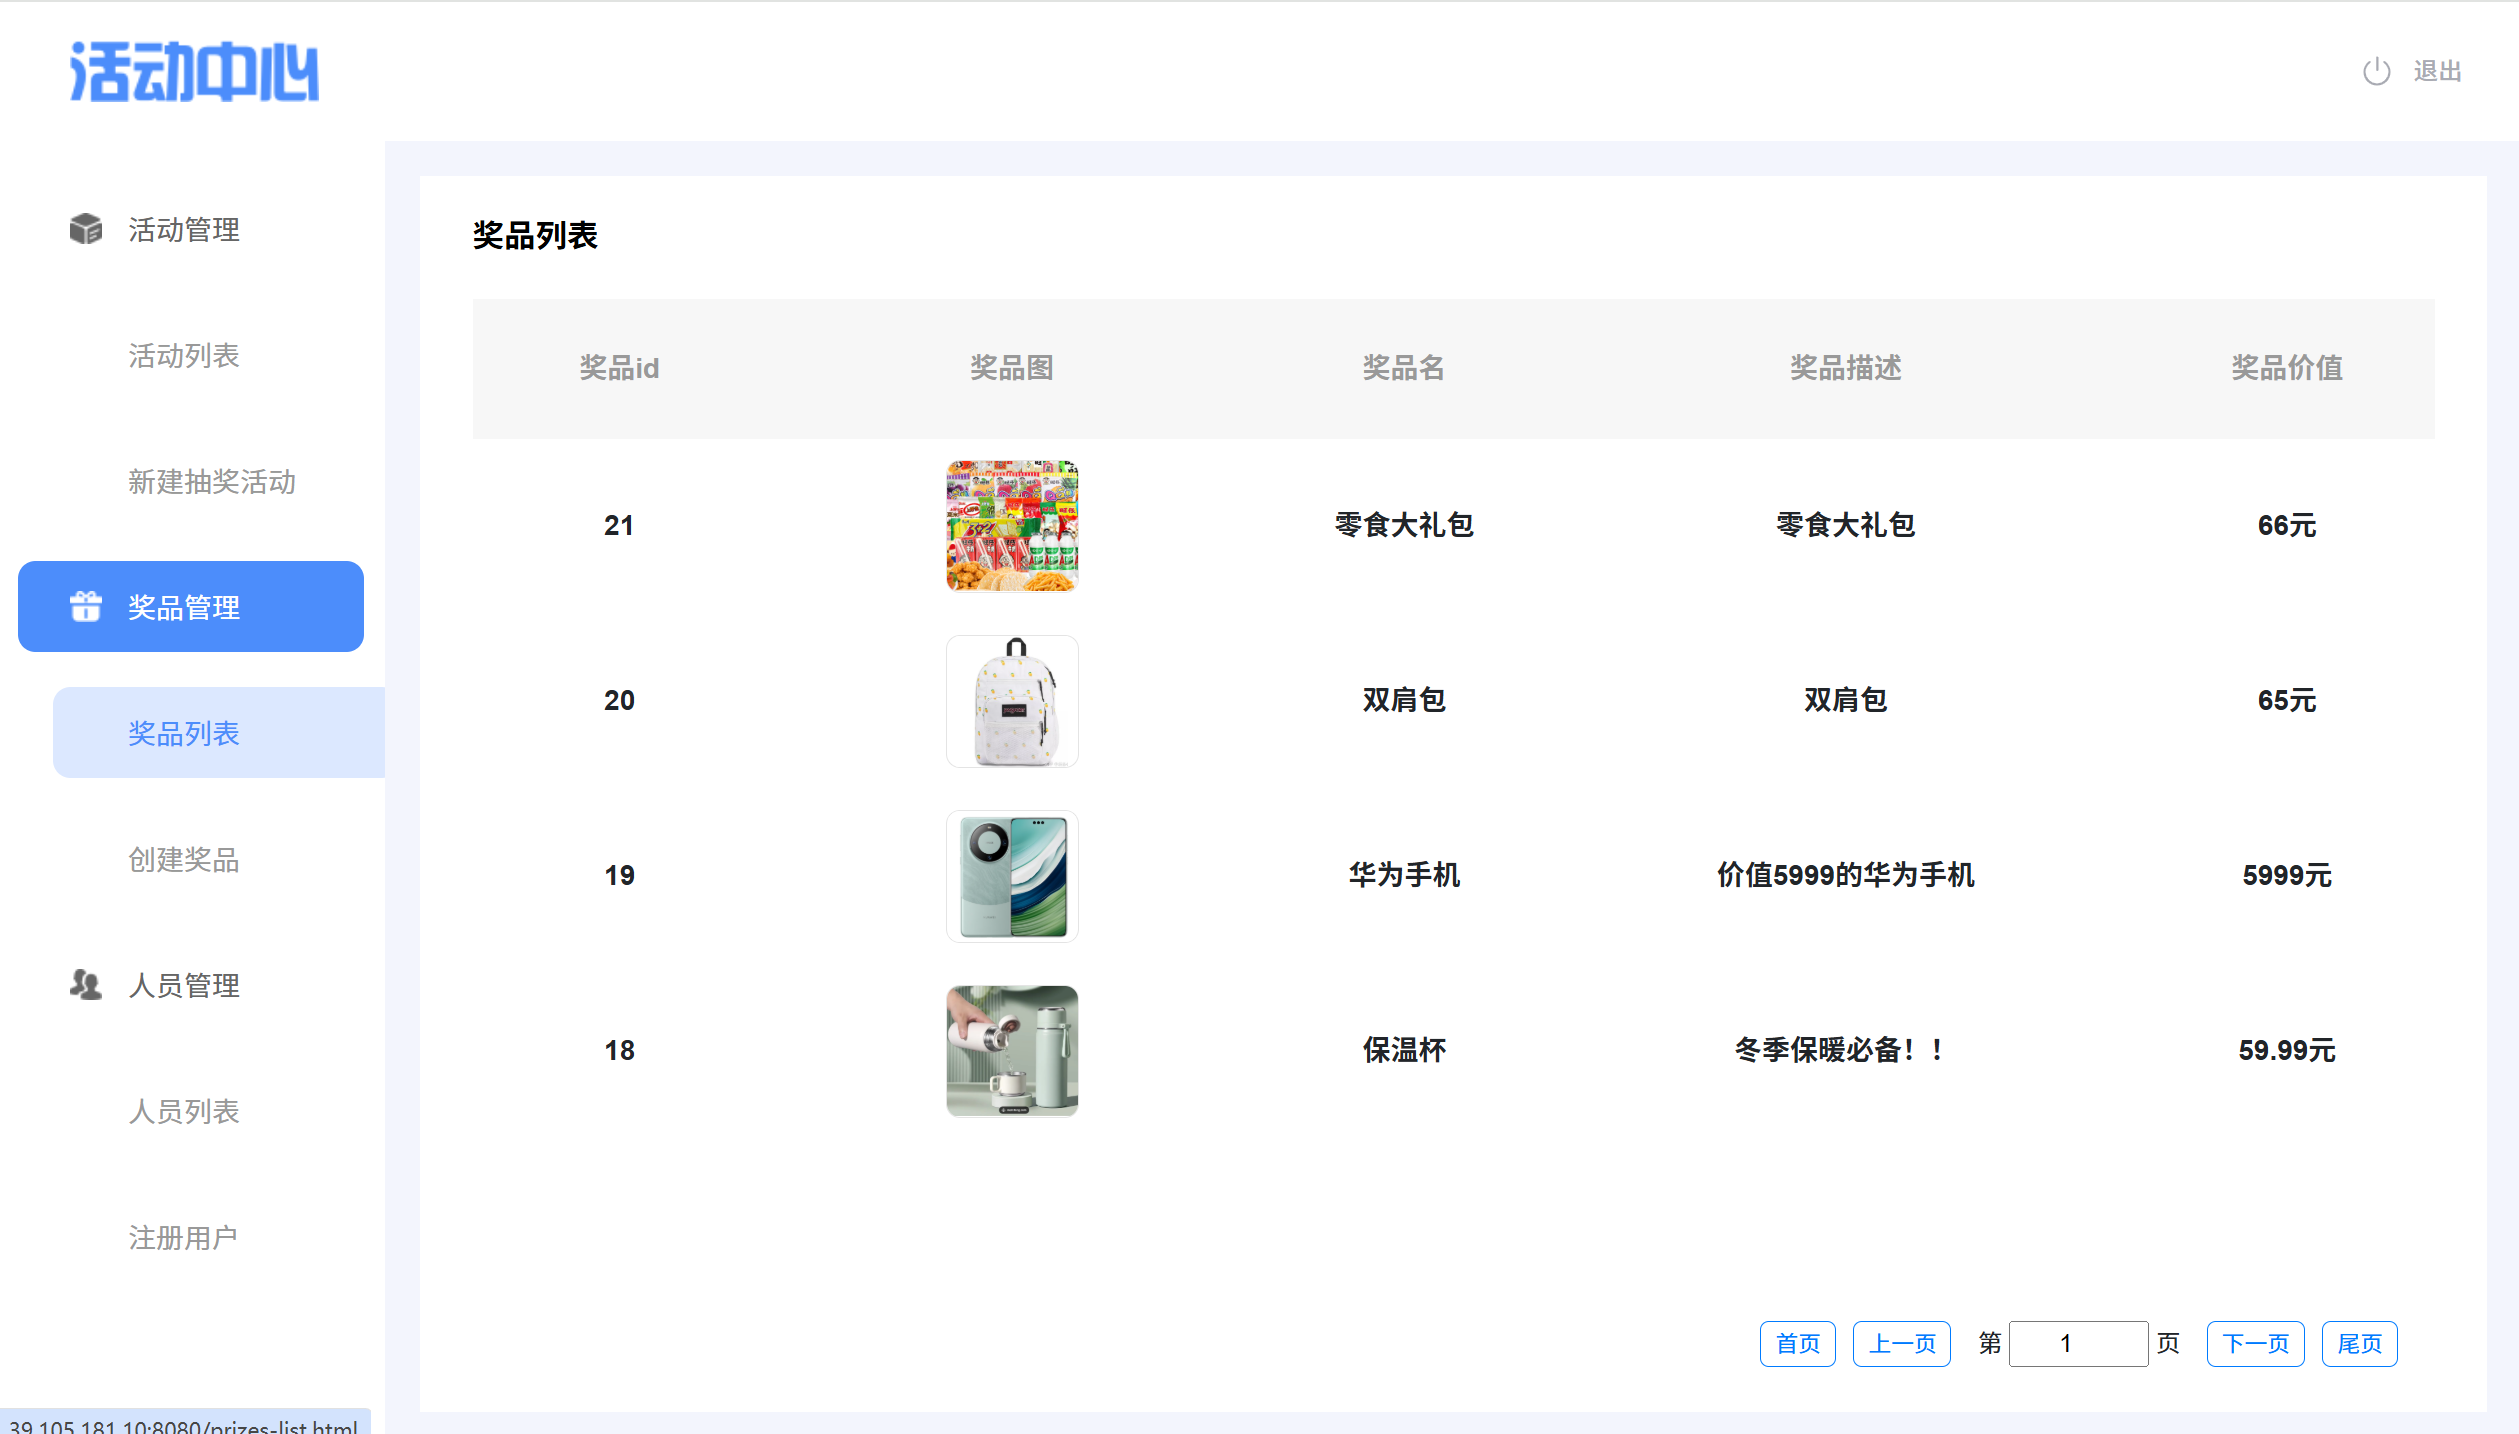
Task: Open the backpack prize image
Action: pyautogui.click(x=1012, y=701)
